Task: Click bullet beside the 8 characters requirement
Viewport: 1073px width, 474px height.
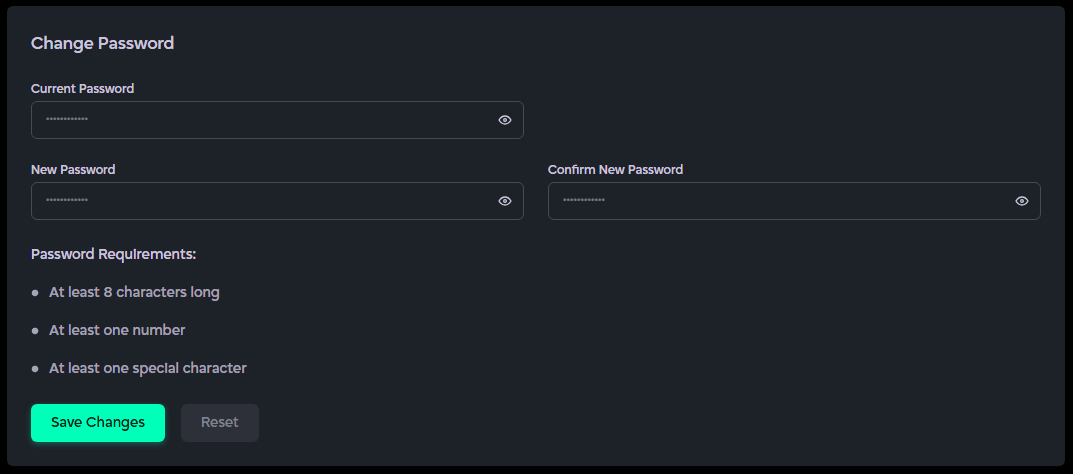Action: [x=35, y=293]
